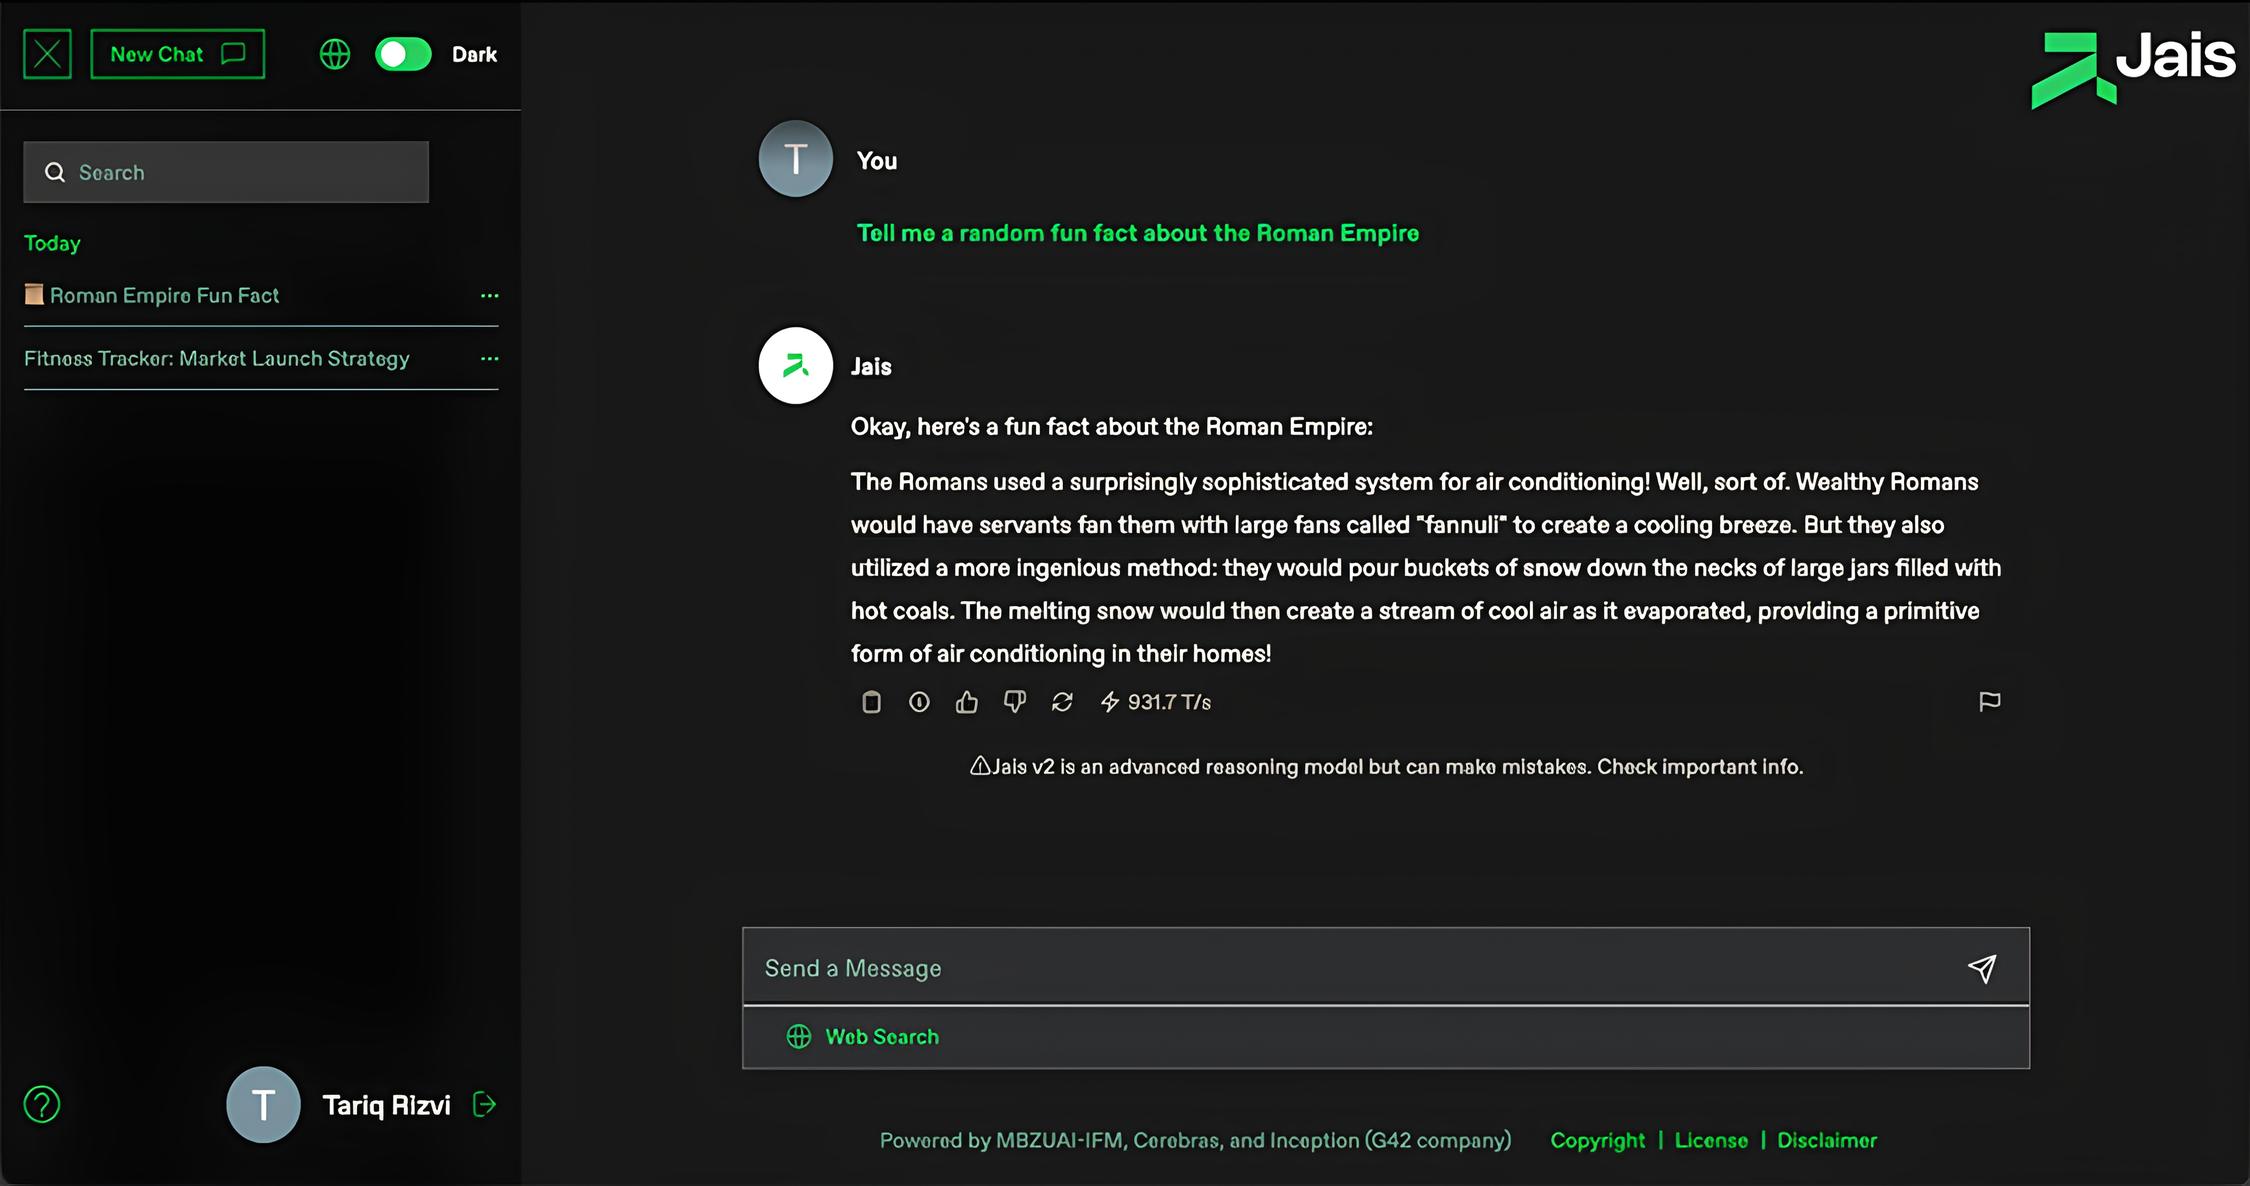Toggle the Dark mode switch
This screenshot has width=2250, height=1186.
tap(403, 54)
